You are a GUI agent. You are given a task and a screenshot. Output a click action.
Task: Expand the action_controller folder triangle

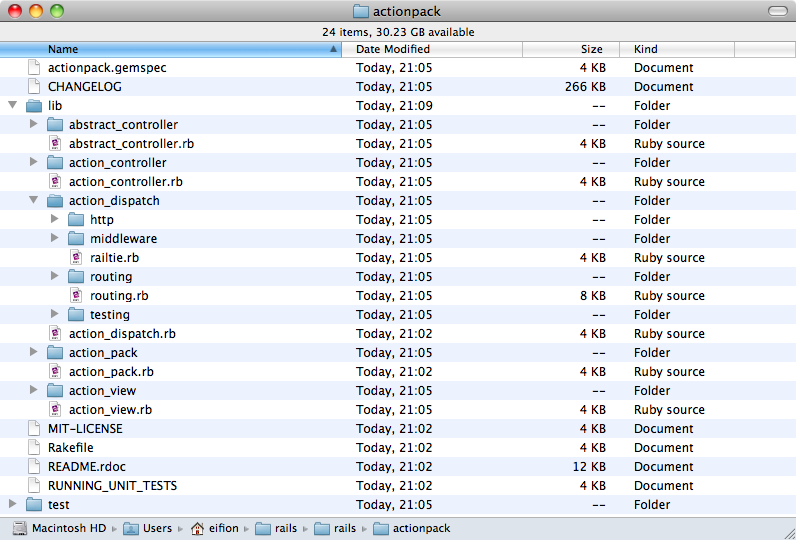(x=34, y=162)
